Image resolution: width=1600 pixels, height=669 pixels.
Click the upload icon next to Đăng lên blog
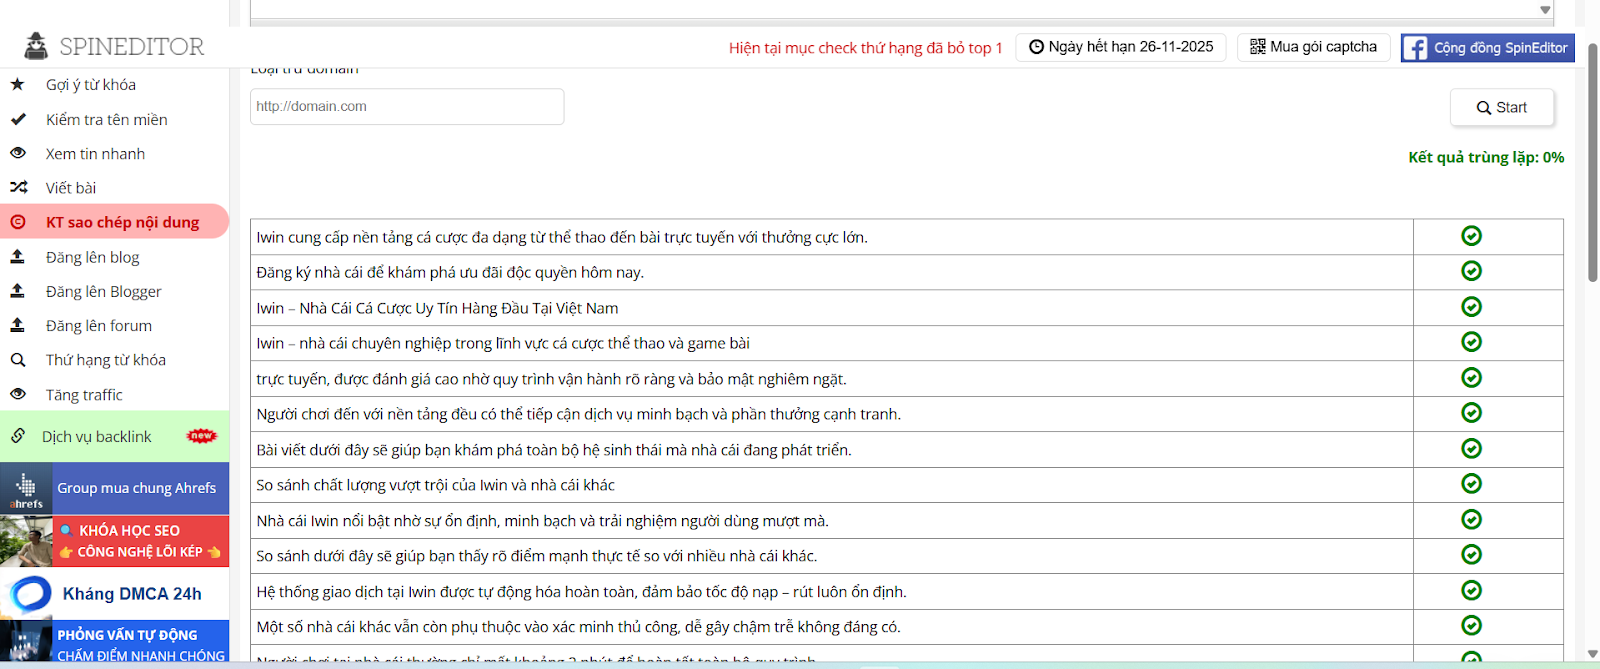pos(17,257)
